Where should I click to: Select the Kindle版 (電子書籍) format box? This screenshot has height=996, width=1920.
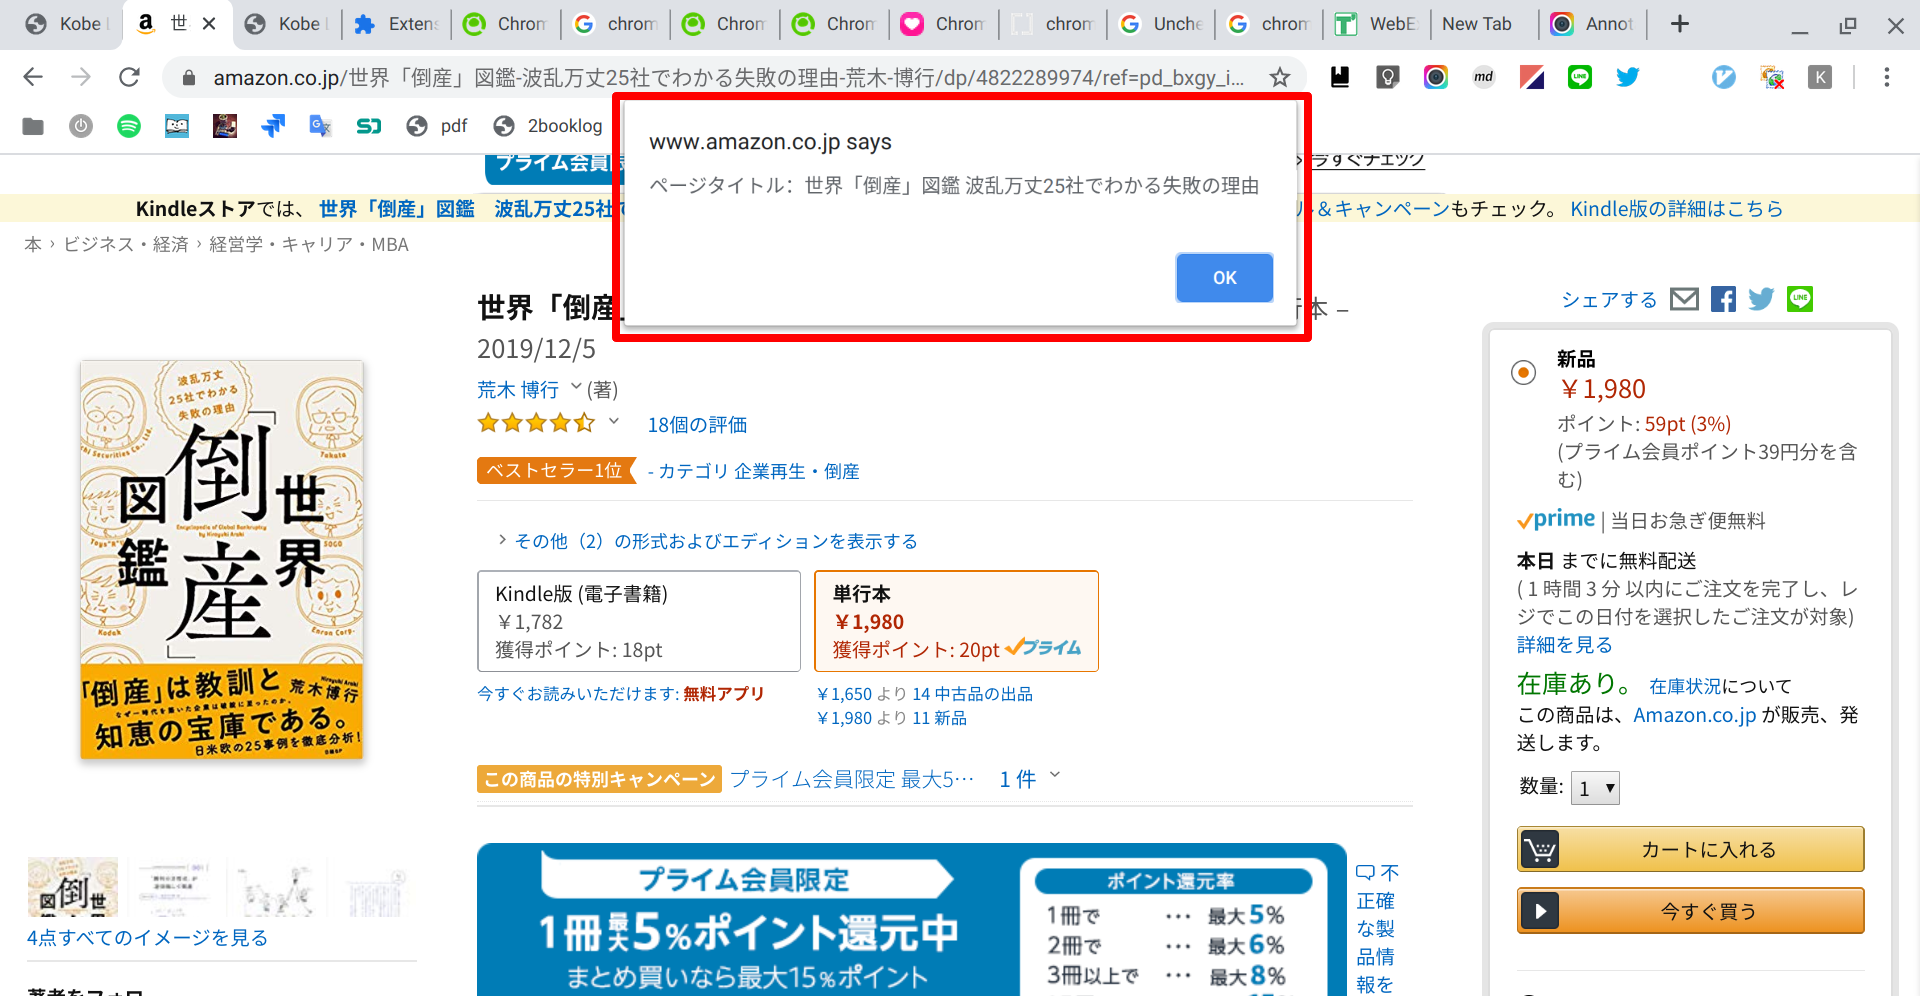639,621
